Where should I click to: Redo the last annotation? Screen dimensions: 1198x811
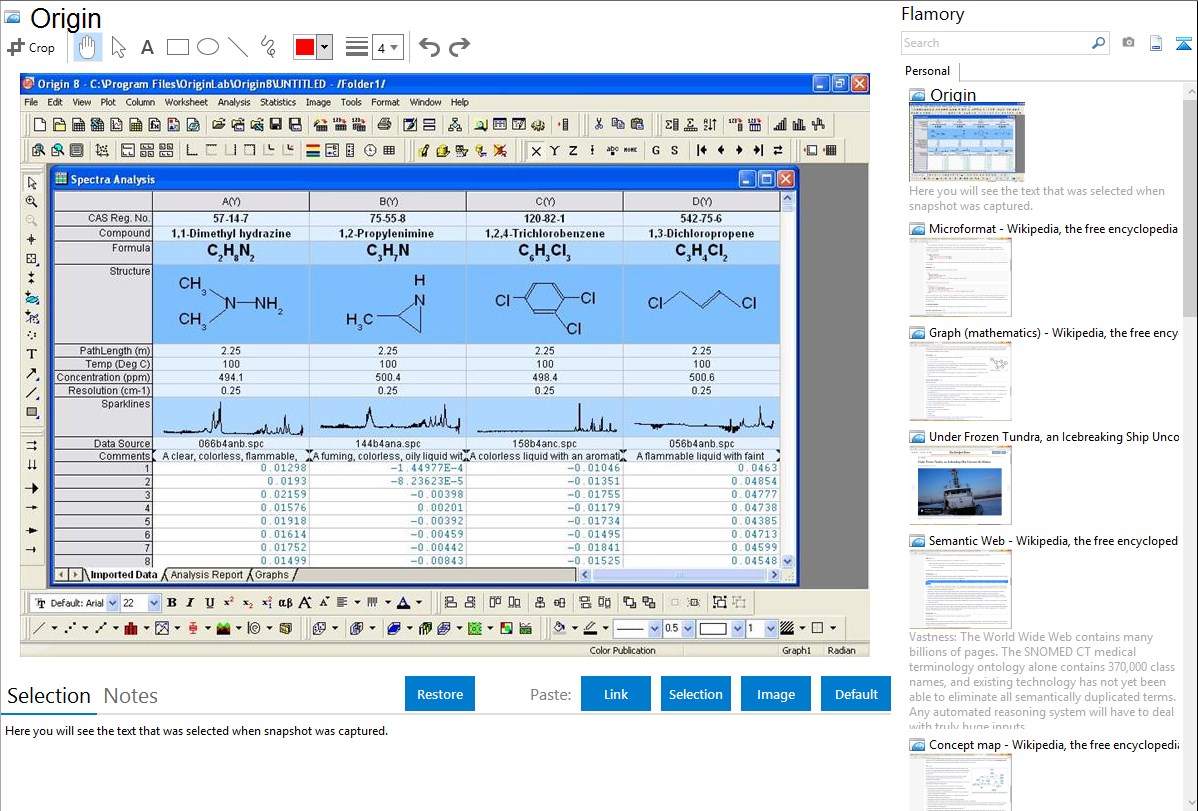coord(459,47)
